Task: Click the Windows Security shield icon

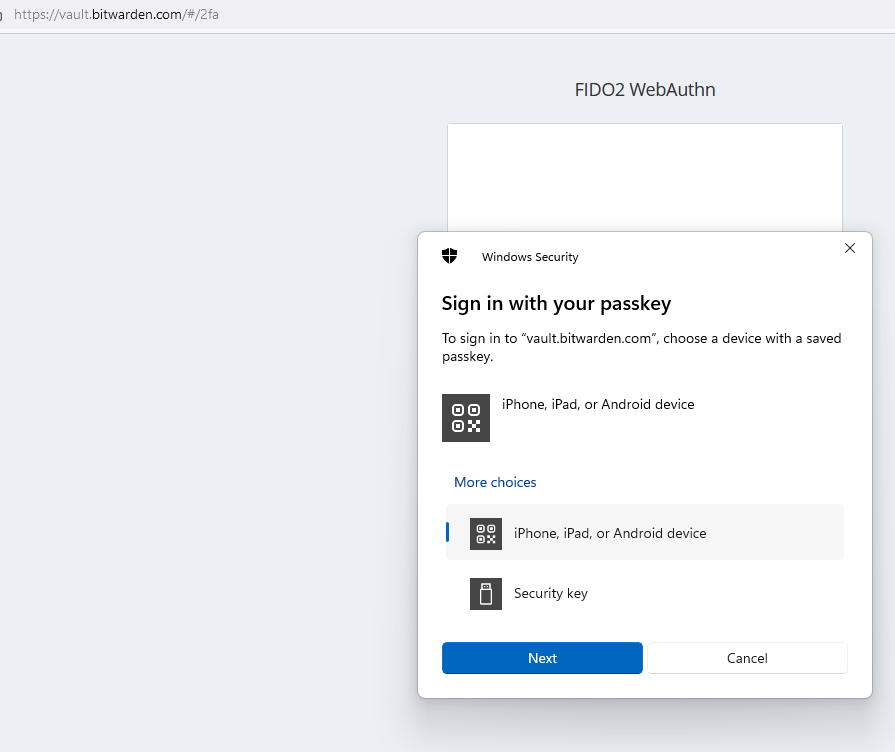Action: click(450, 256)
